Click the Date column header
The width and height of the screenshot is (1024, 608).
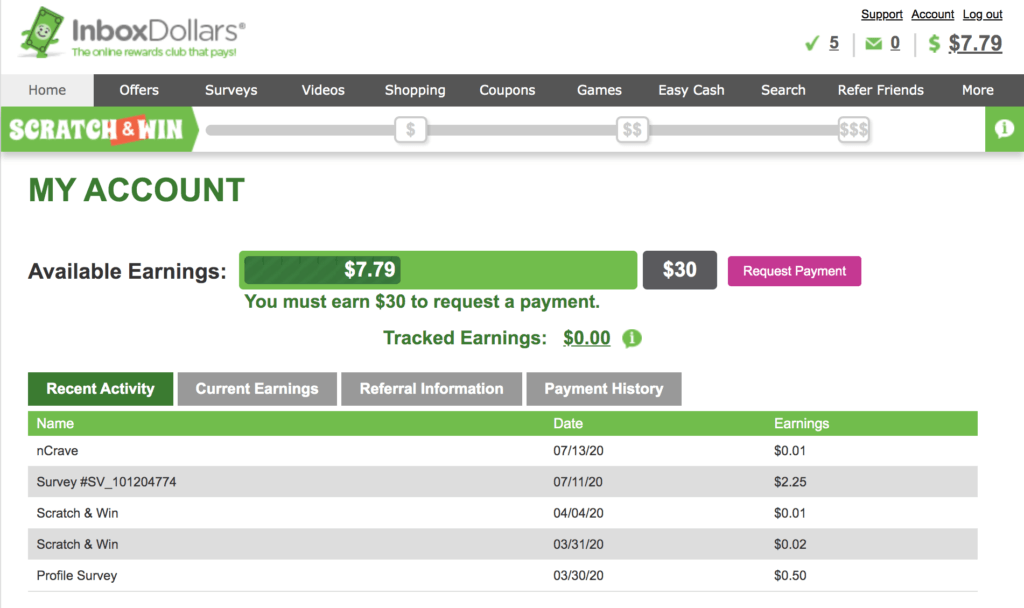point(568,423)
